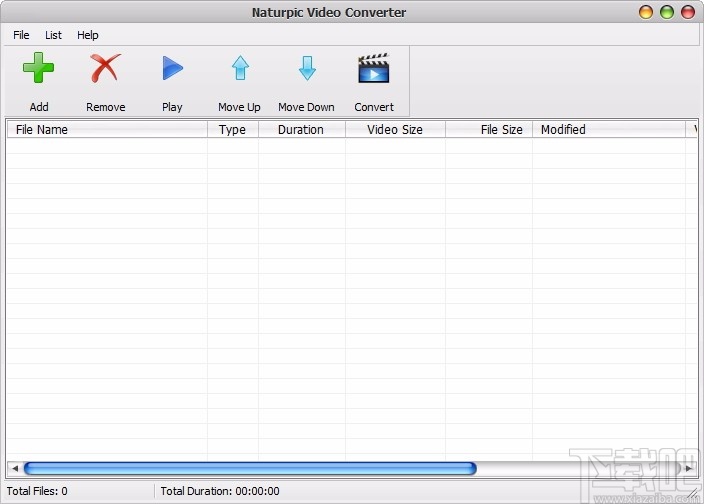
Task: Sort by the File Name column header
Action: [x=107, y=130]
